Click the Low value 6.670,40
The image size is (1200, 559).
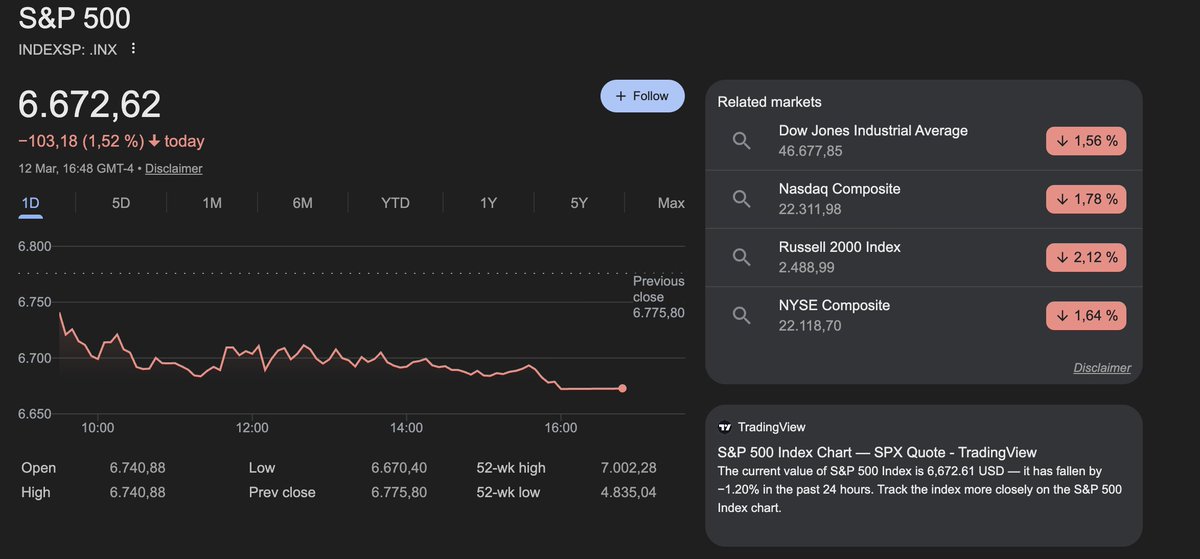click(x=399, y=468)
